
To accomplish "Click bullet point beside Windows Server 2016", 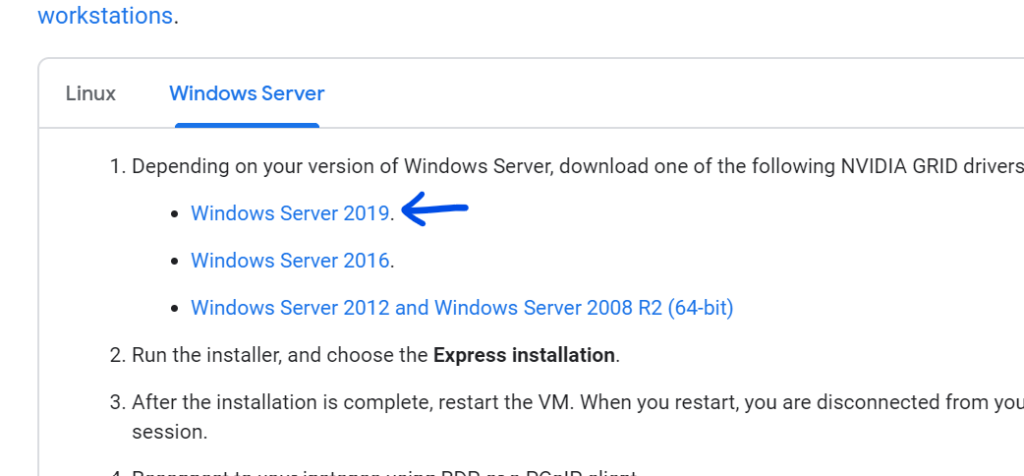I will tap(174, 261).
